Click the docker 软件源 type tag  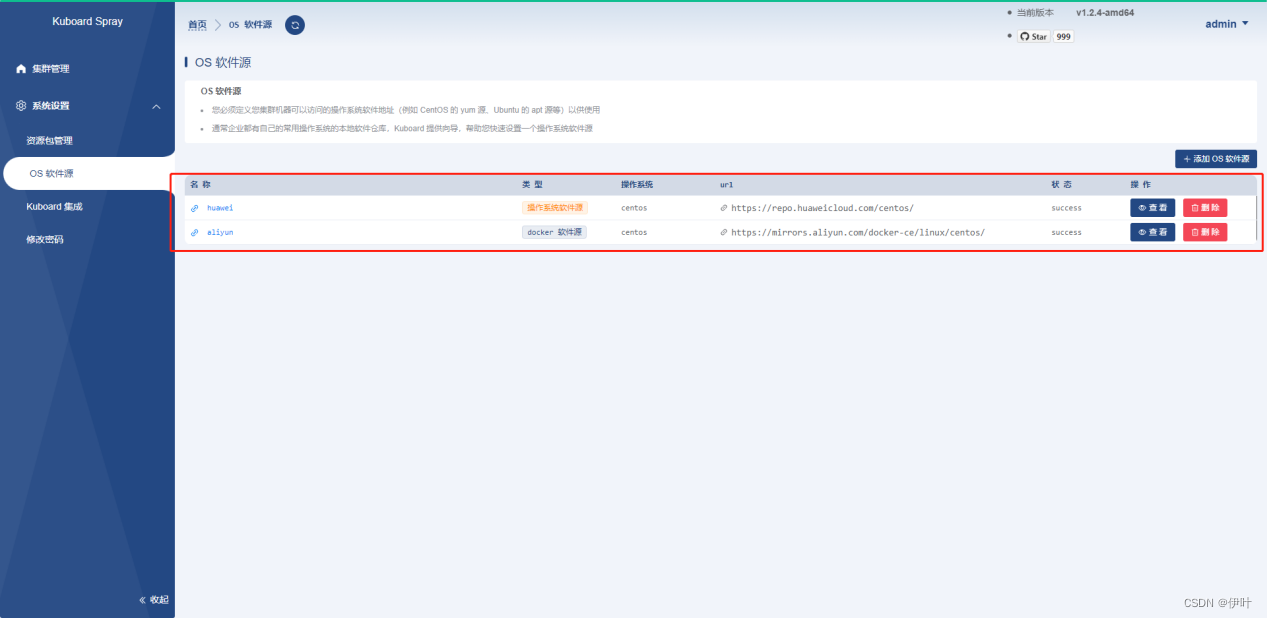554,232
